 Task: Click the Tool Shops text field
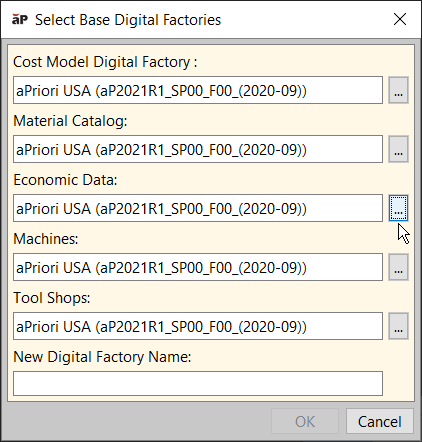(x=198, y=326)
